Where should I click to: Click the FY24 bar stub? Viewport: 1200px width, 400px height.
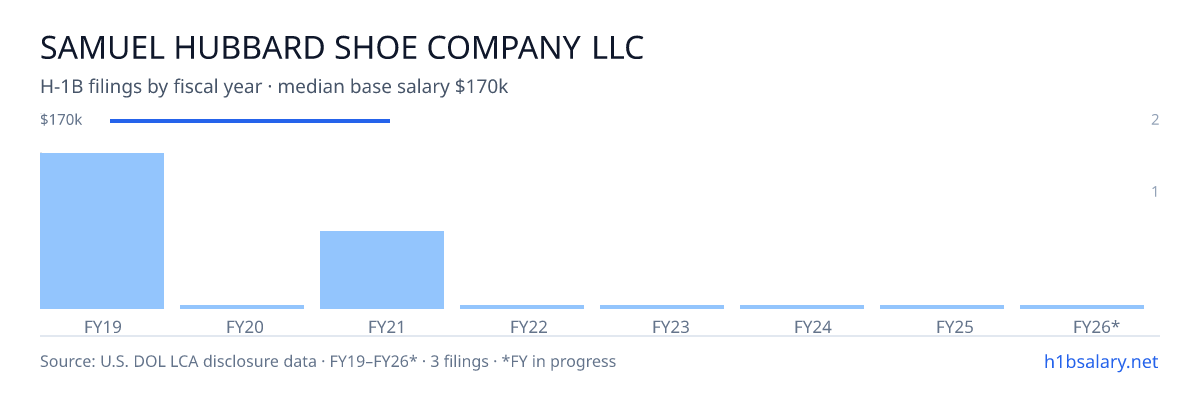(802, 307)
